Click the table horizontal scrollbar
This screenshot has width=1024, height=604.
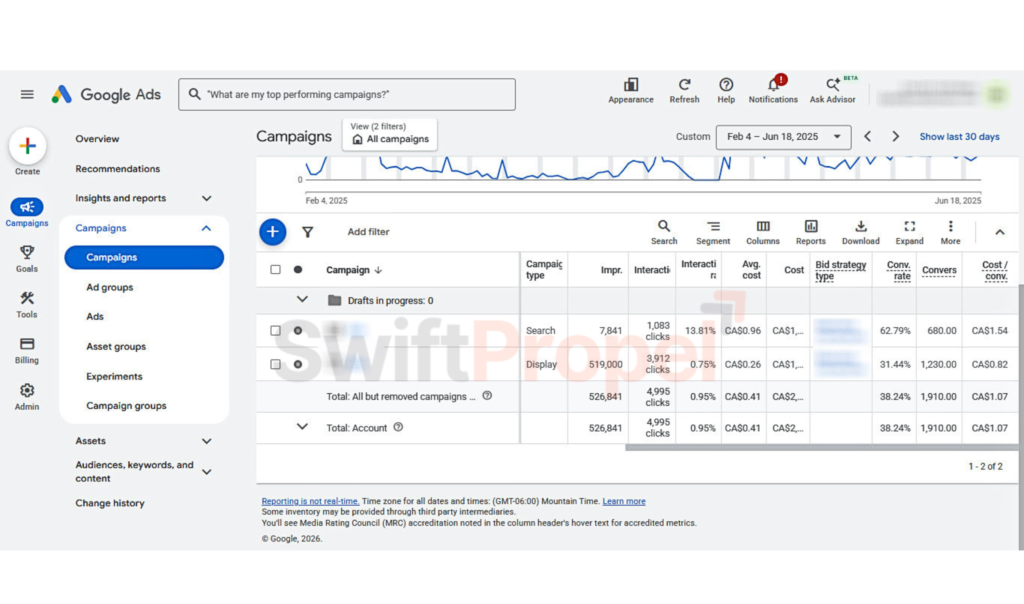822,448
